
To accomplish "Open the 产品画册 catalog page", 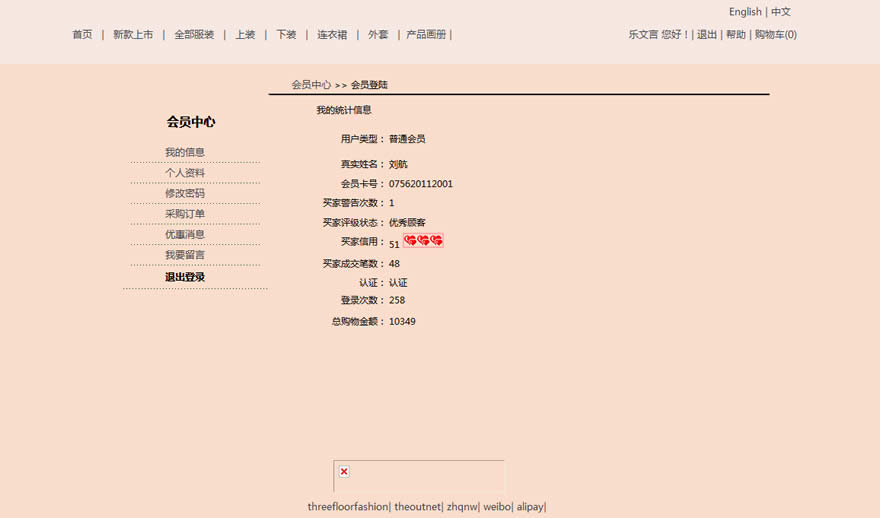I will pyautogui.click(x=426, y=35).
